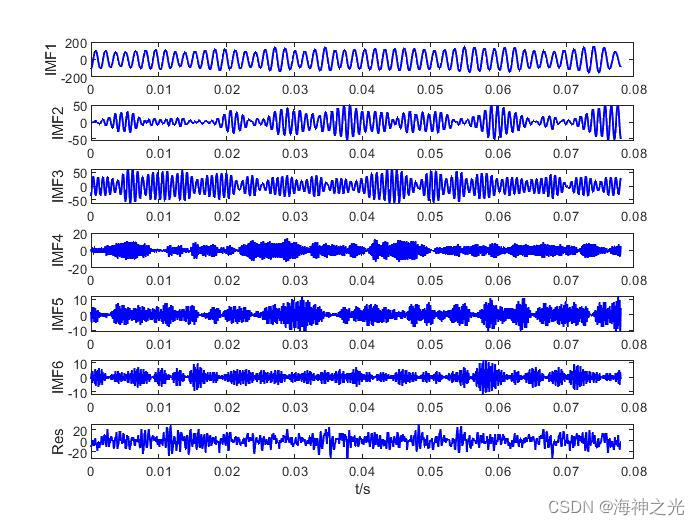Click the IMF4 y-axis label
Screen dimensions: 700x525
(58, 250)
